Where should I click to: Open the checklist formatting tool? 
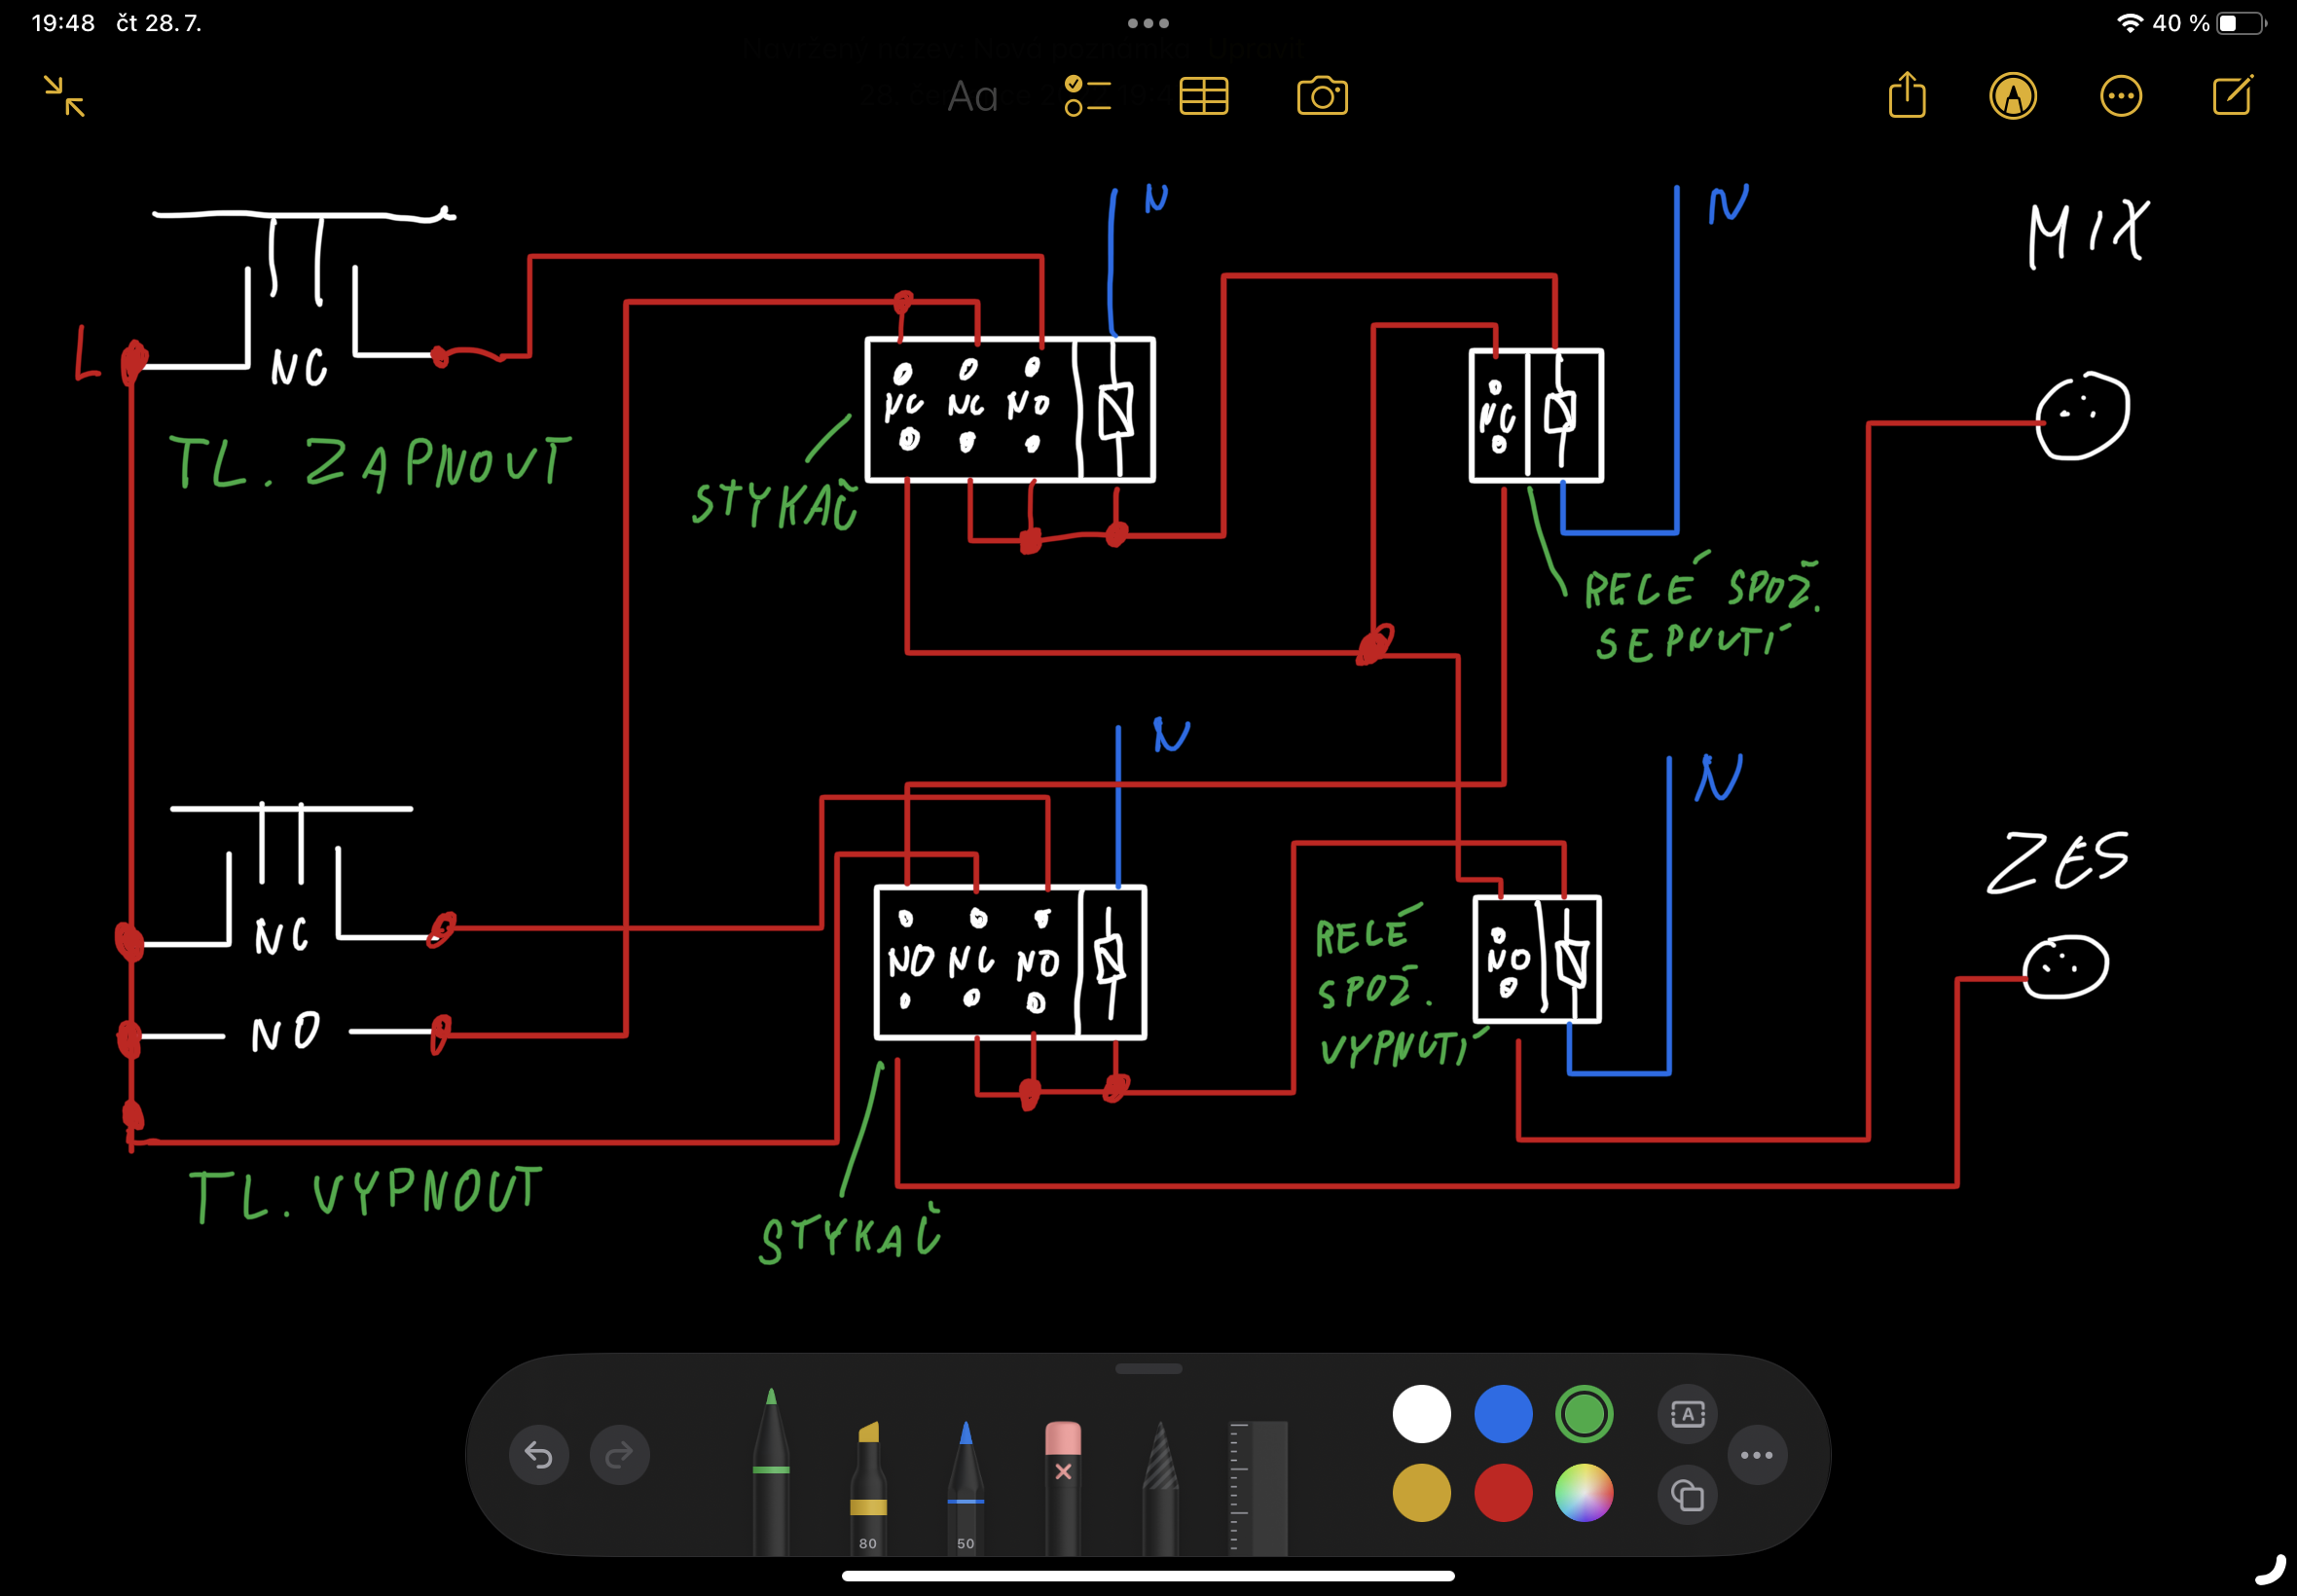[1088, 97]
